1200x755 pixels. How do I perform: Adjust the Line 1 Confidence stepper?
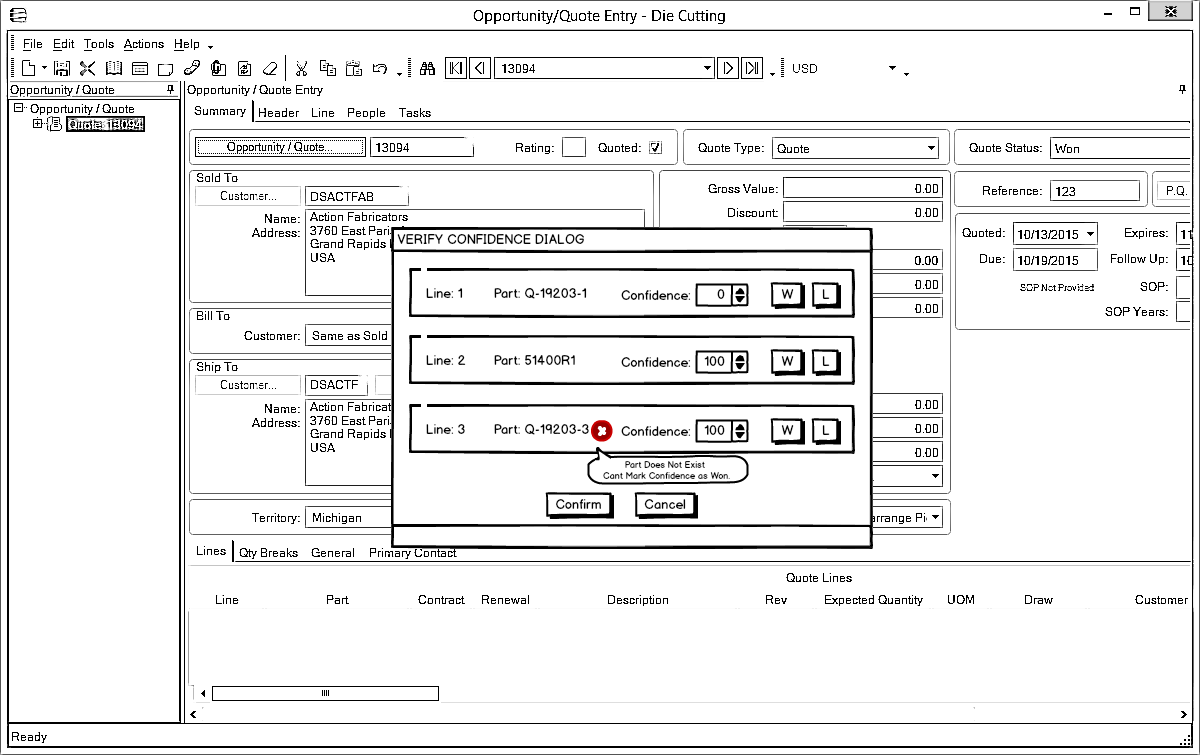tap(740, 295)
